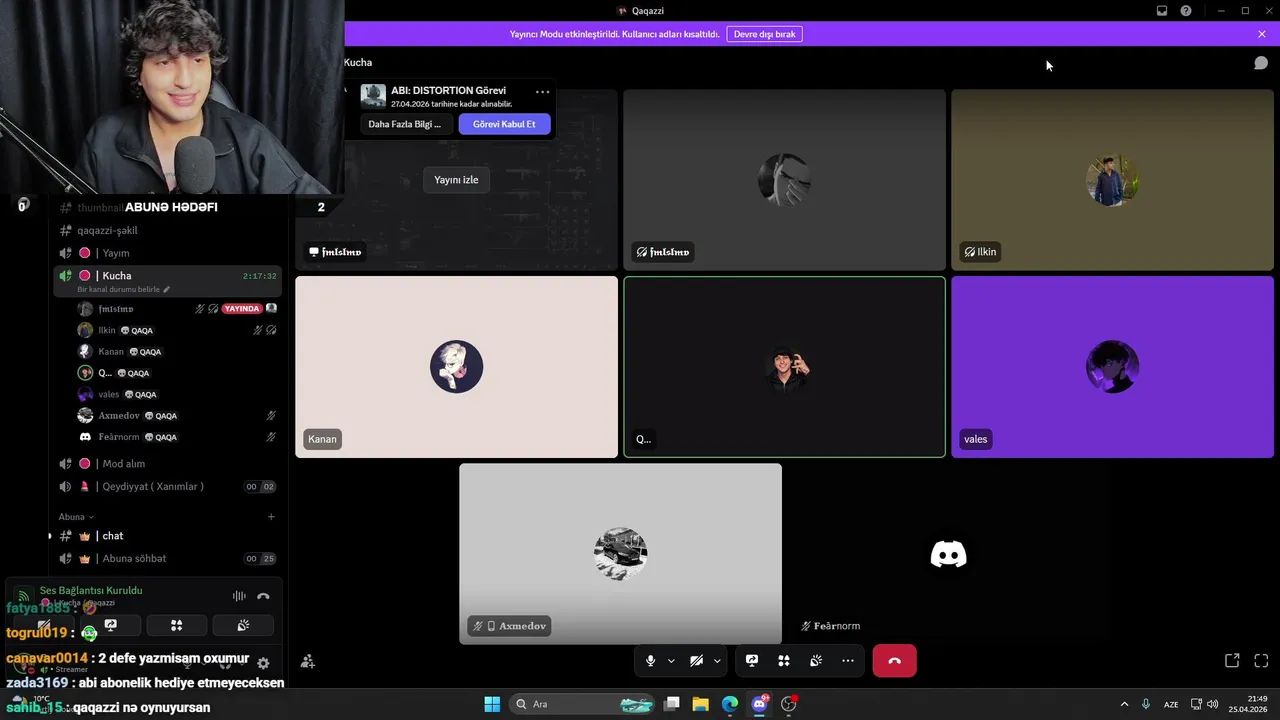Toggle noise suppression waveform icon
Screen dimensions: 1280x720
(239, 596)
